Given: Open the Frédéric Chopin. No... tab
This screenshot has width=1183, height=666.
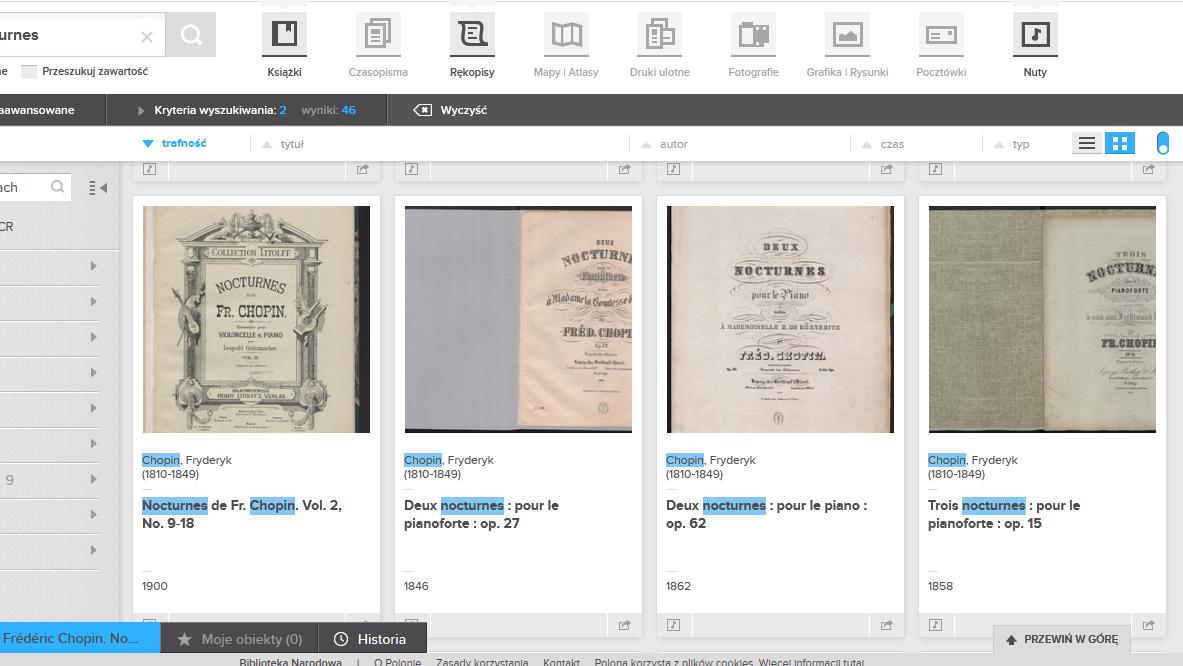Looking at the screenshot, I should 79,638.
